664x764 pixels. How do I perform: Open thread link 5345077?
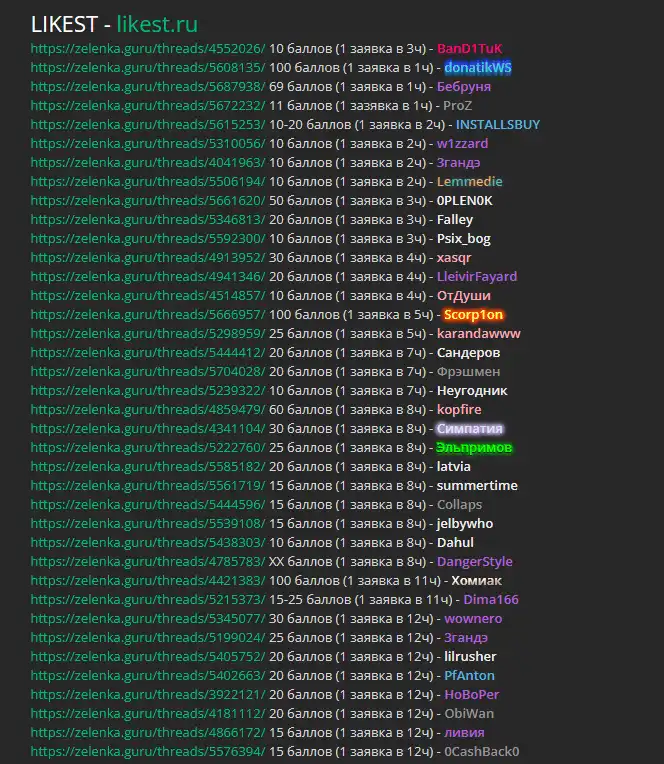(x=148, y=619)
